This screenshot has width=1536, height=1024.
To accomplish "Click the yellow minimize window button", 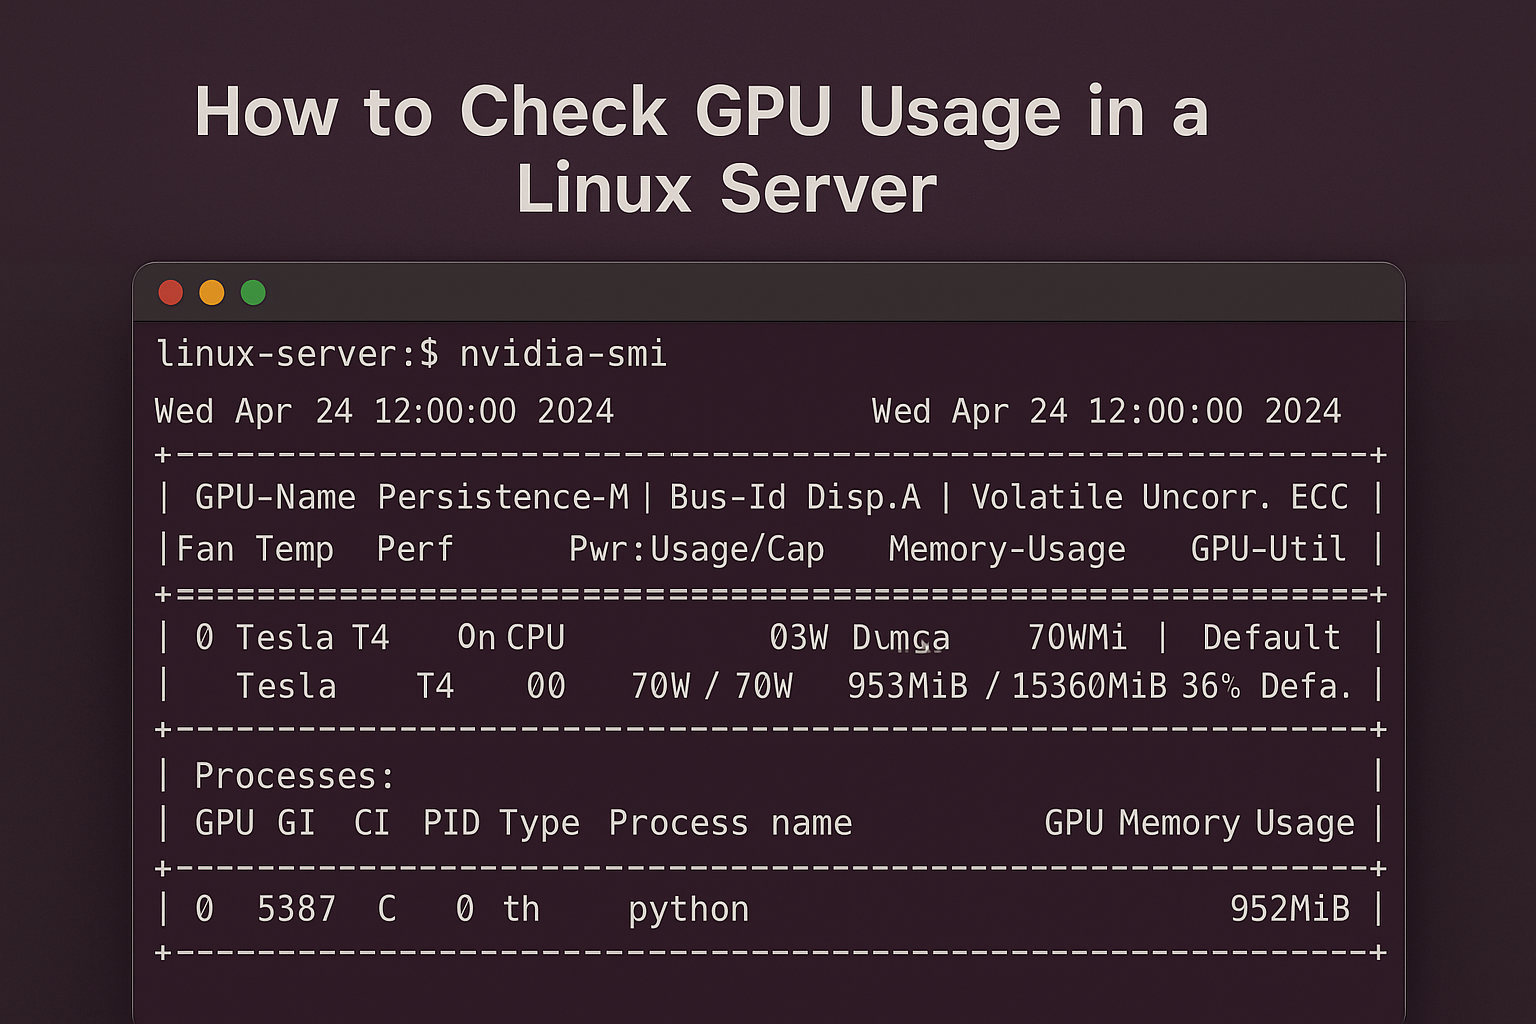I will tap(212, 292).
